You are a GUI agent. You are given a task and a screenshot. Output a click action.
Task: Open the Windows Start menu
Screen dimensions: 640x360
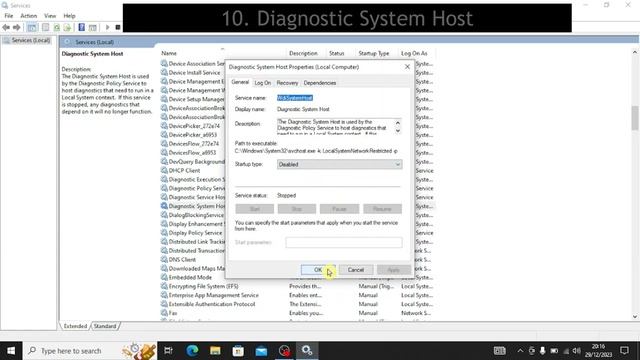coord(11,351)
